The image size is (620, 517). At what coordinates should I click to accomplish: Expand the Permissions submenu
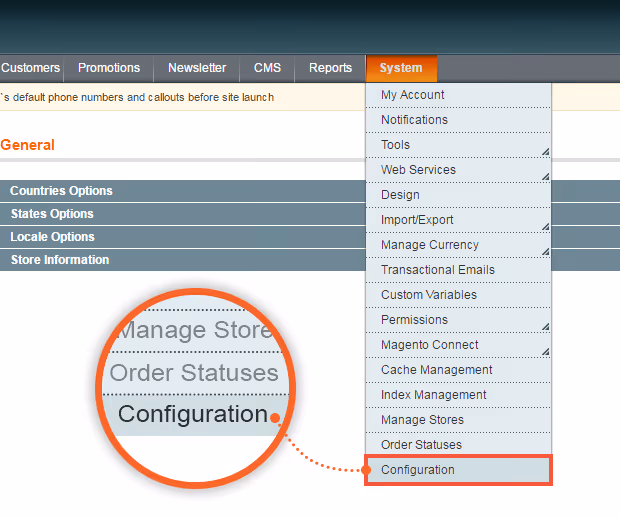pos(458,319)
